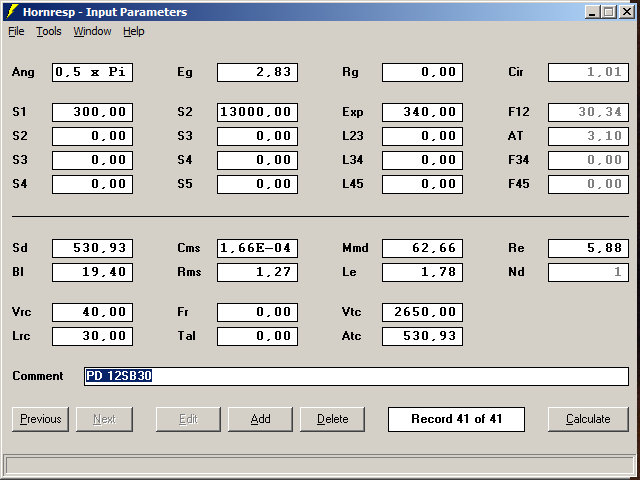Viewport: 640px width, 480px height.
Task: Open the Window menu
Action: pos(92,31)
